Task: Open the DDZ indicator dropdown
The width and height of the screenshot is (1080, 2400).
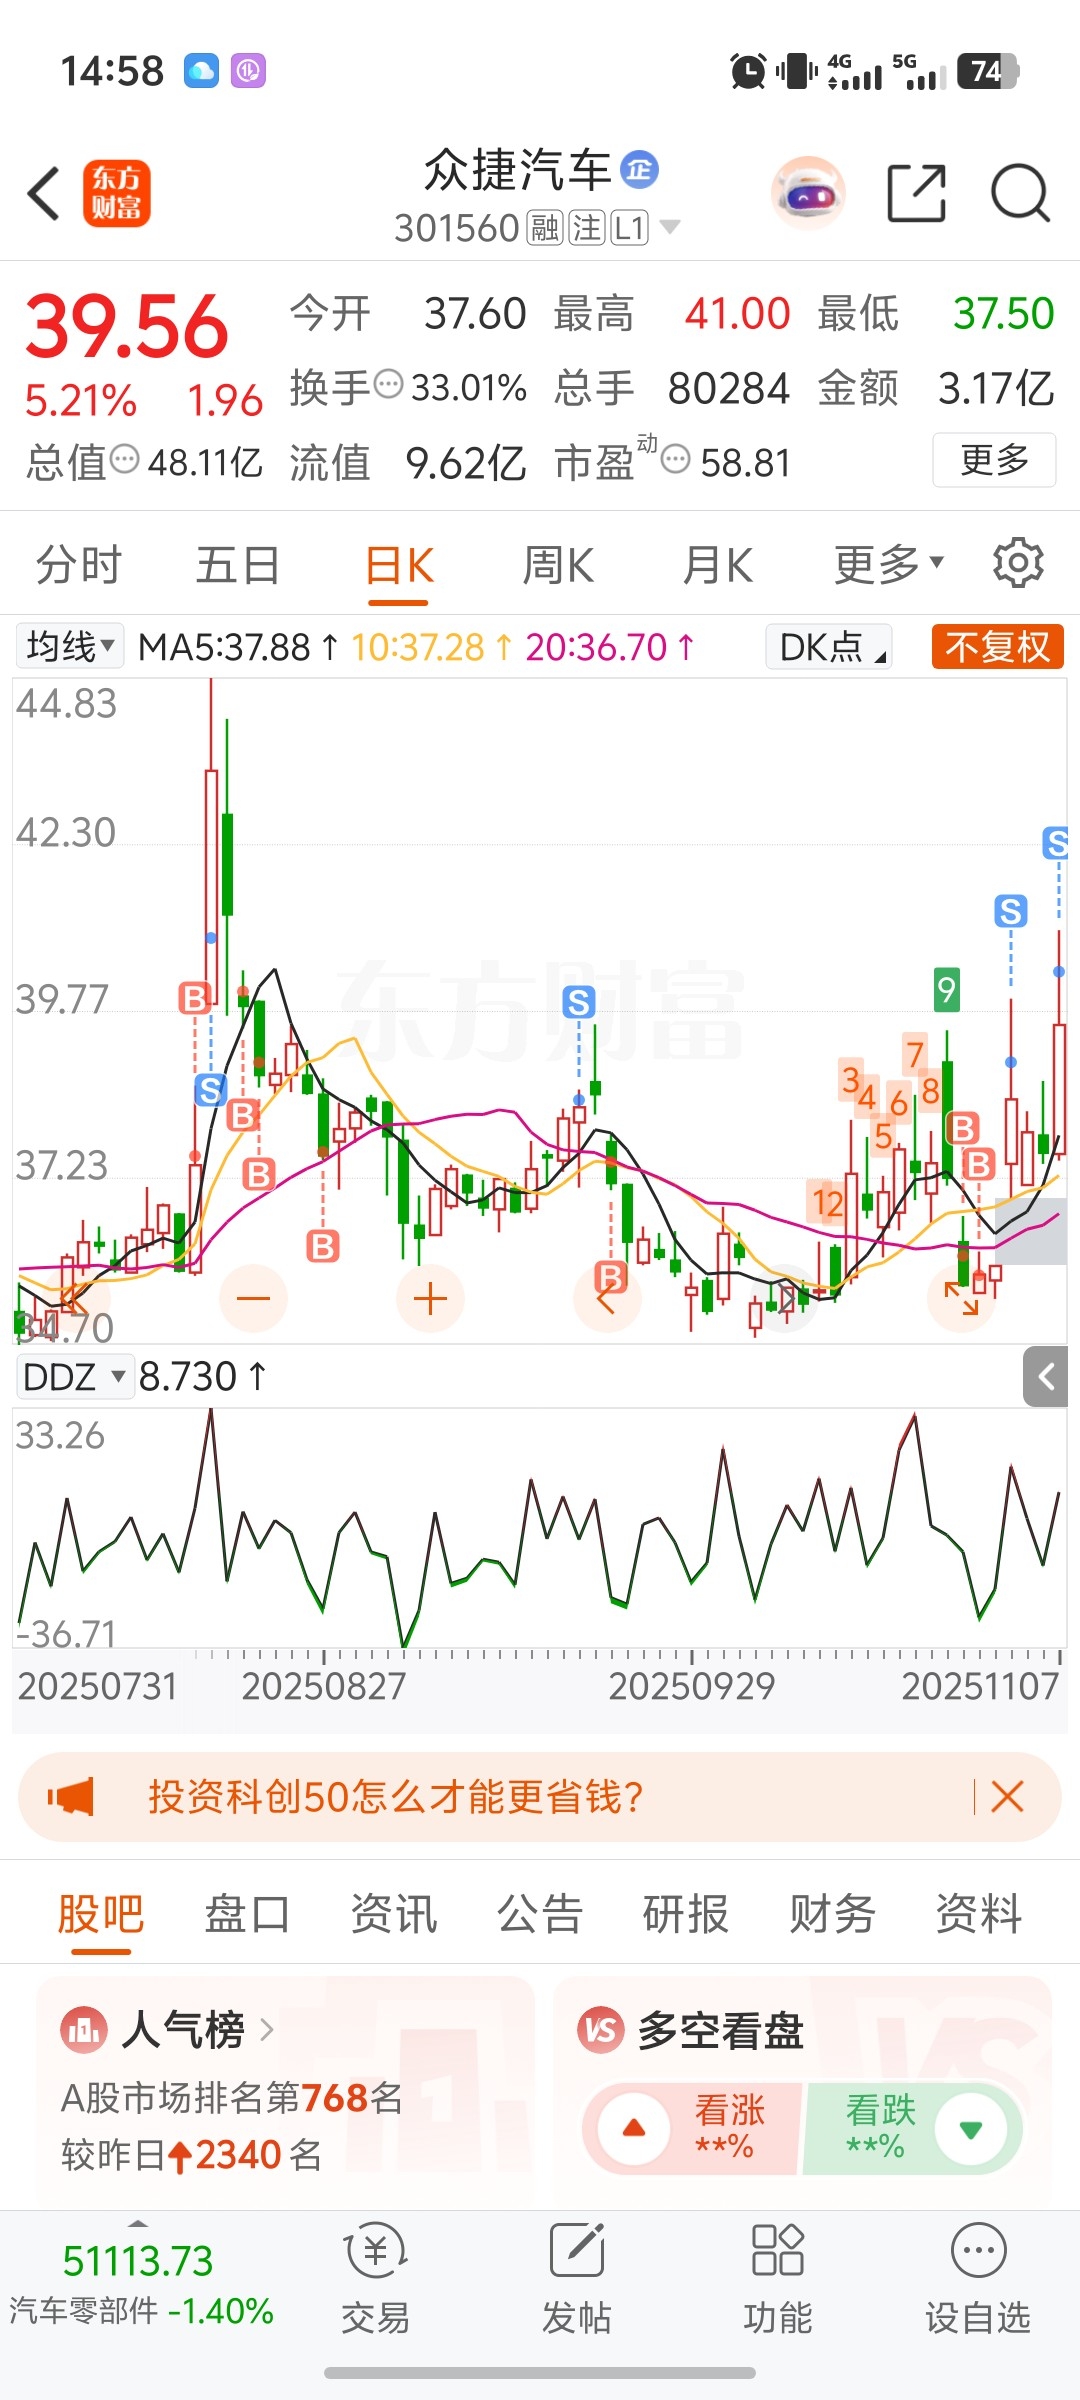Action: tap(74, 1377)
